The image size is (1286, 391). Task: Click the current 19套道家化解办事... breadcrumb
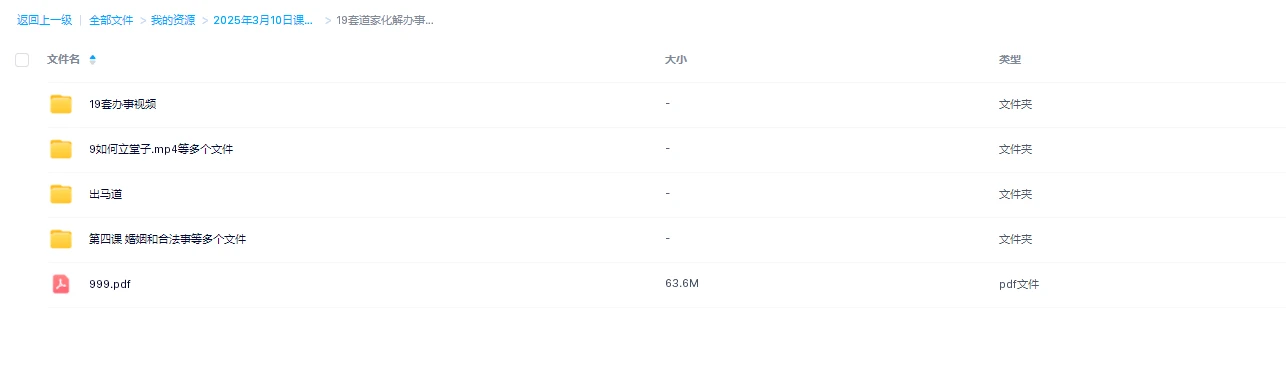click(x=385, y=20)
